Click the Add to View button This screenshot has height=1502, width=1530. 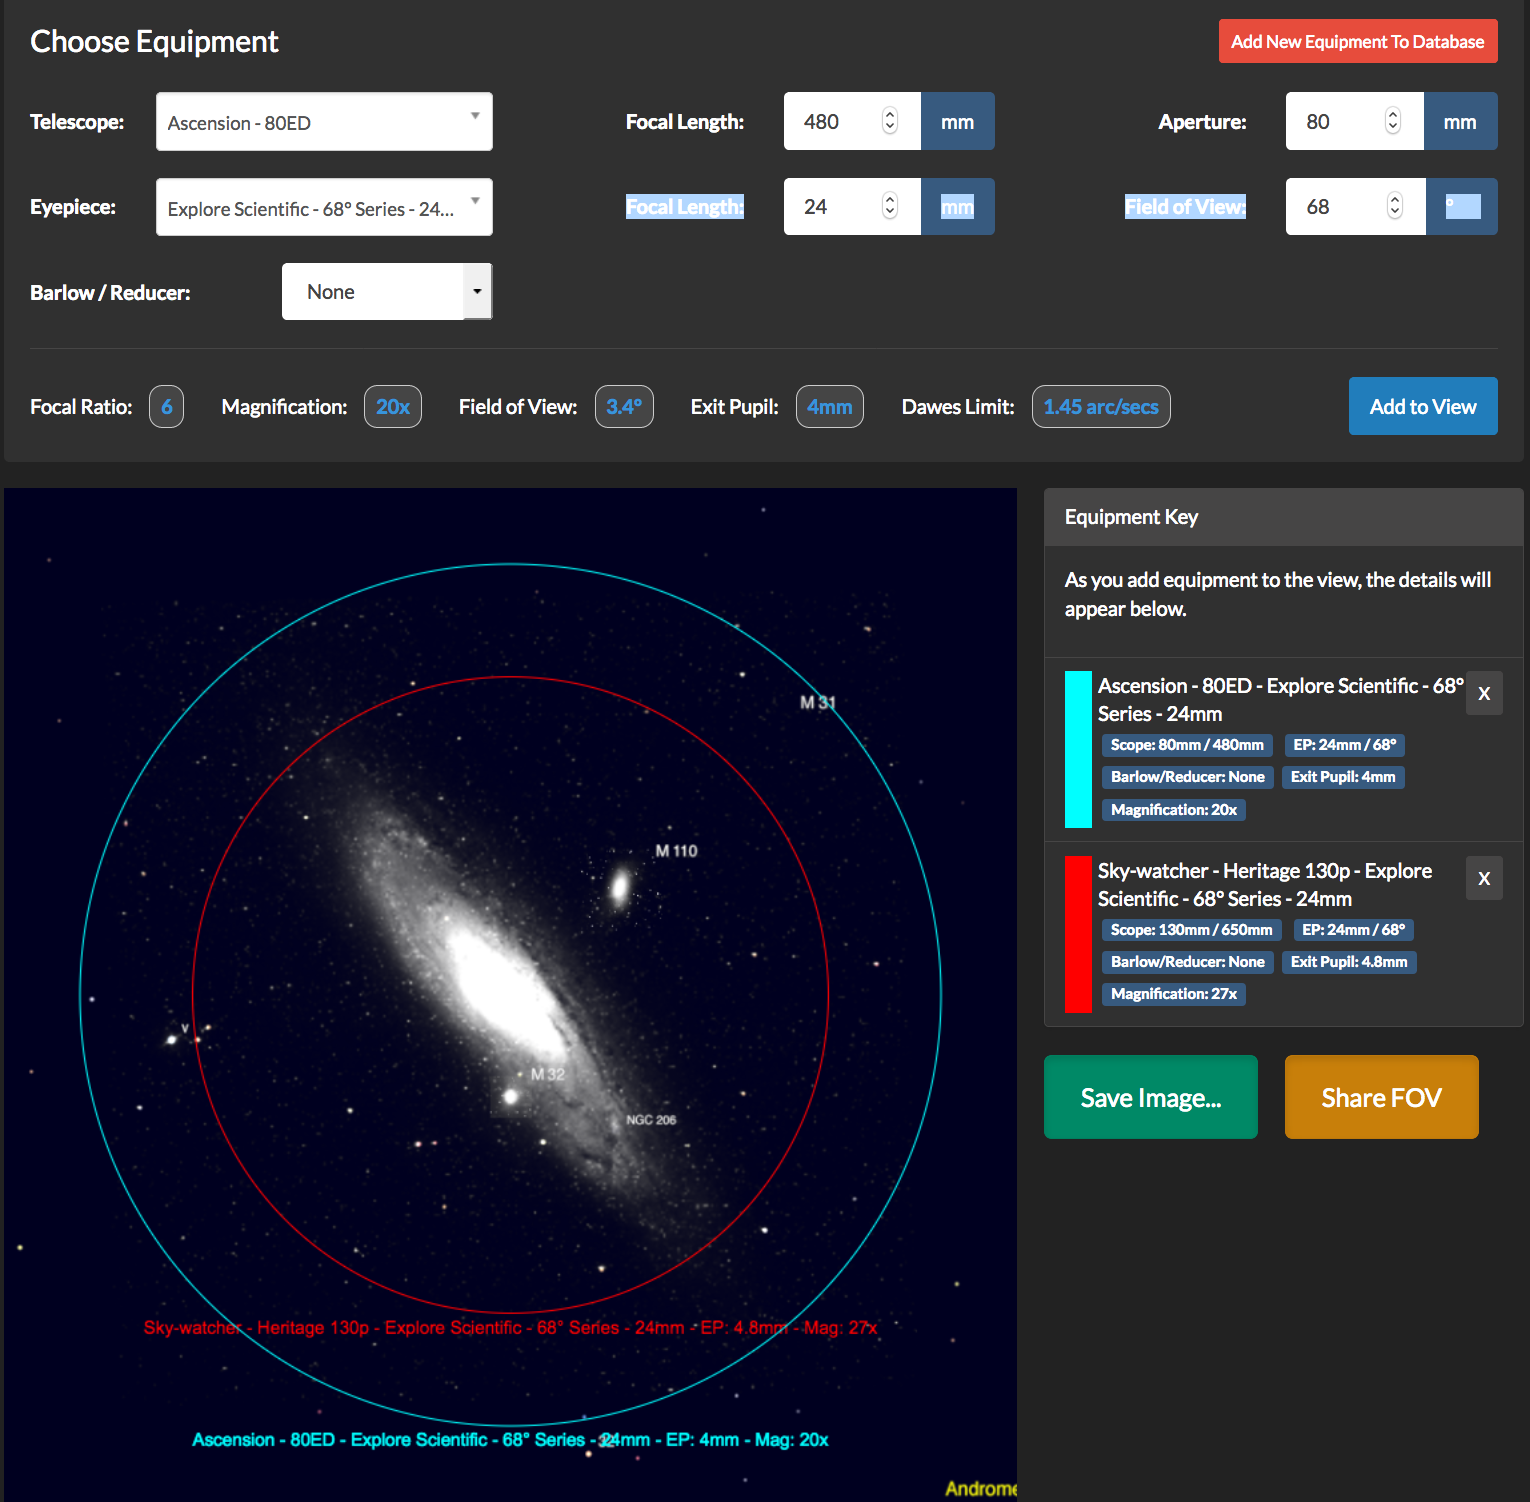click(1423, 406)
